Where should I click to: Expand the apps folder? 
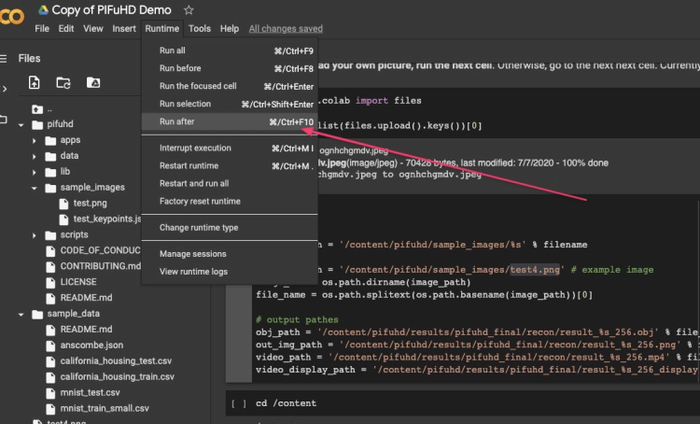click(36, 141)
